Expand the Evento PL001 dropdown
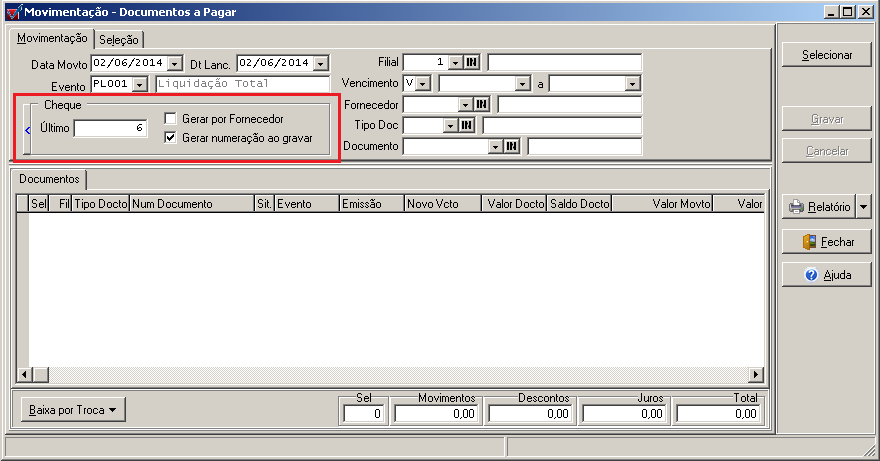 [x=140, y=84]
